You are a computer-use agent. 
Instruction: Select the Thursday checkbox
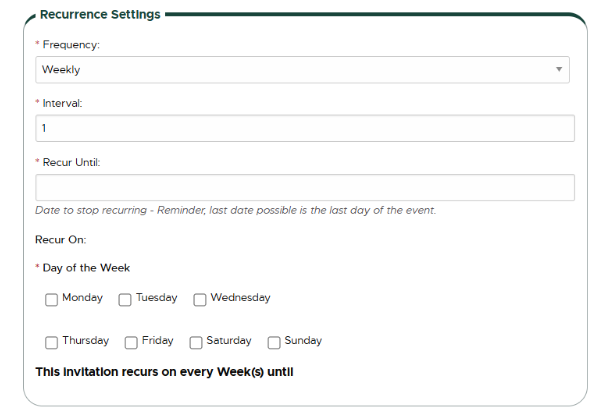(51, 343)
